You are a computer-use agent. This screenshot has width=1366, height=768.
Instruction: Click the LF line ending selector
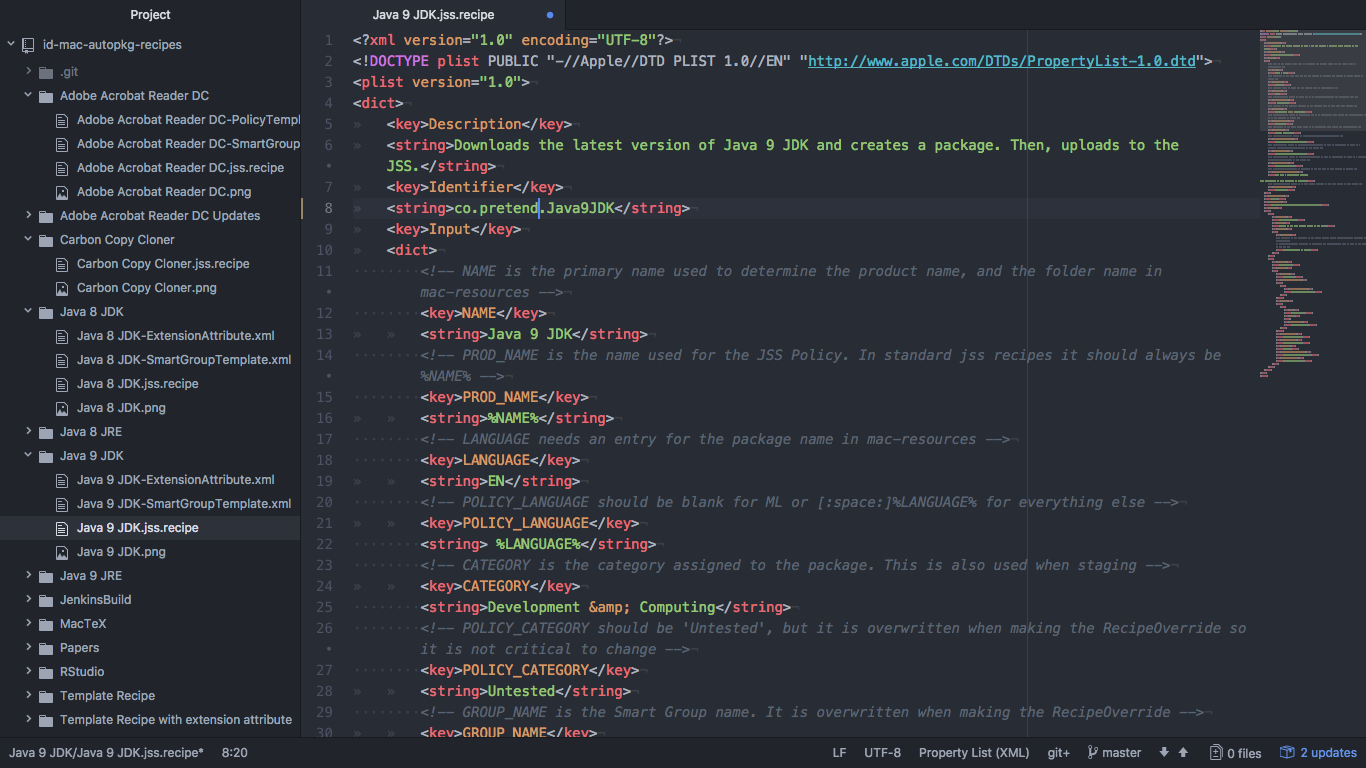click(840, 753)
